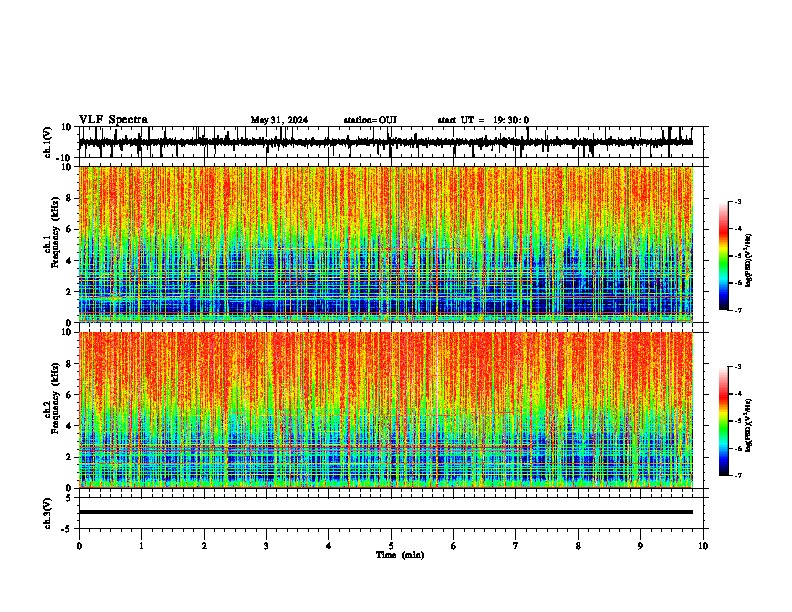
Task: Click time axis tick label "2"
Action: [204, 546]
